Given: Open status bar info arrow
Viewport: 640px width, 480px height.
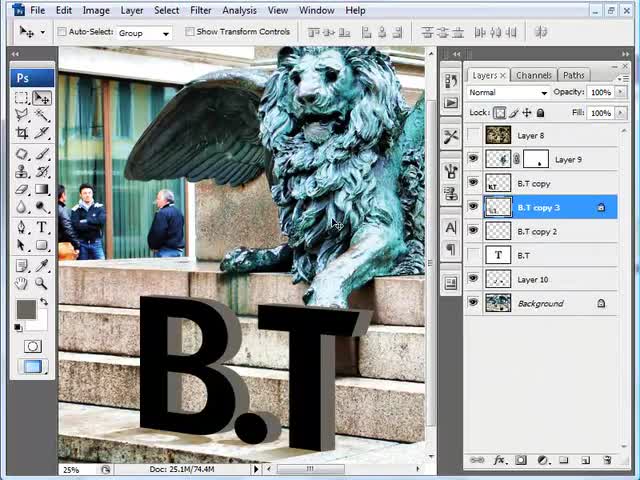Looking at the screenshot, I should tap(256, 469).
